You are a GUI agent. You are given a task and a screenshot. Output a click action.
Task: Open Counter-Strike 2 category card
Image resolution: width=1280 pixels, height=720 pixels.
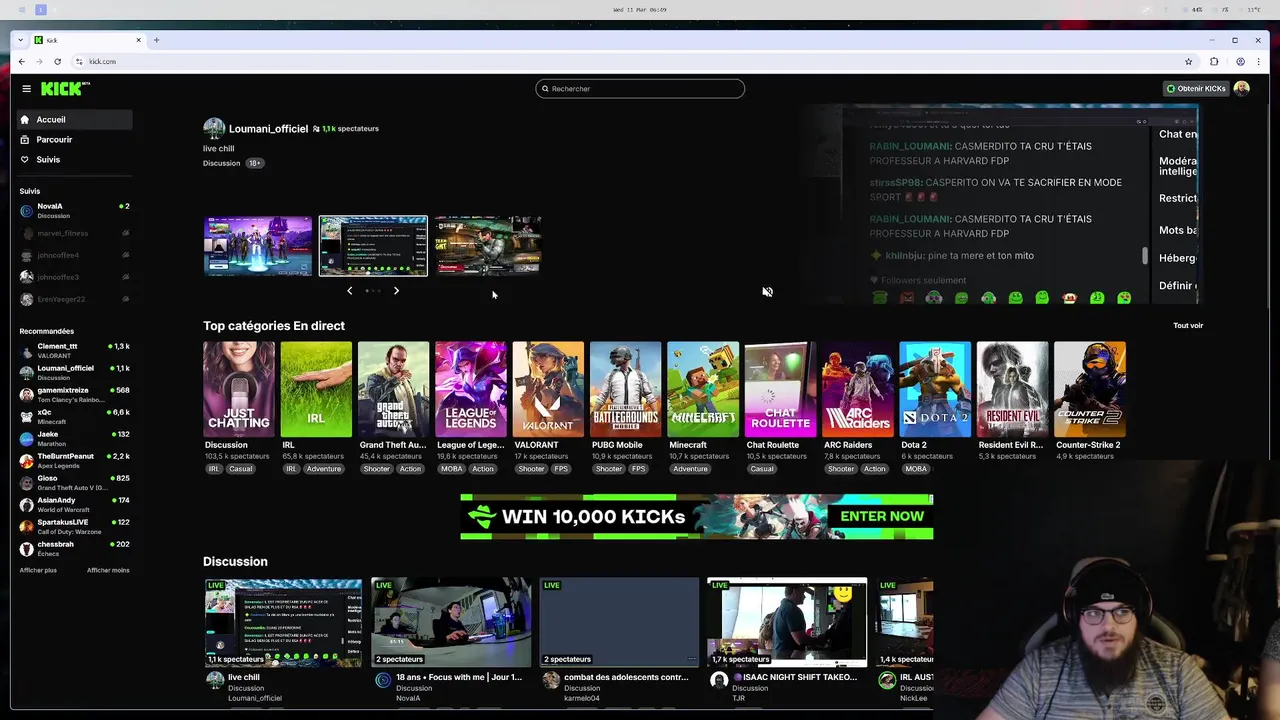click(x=1090, y=390)
